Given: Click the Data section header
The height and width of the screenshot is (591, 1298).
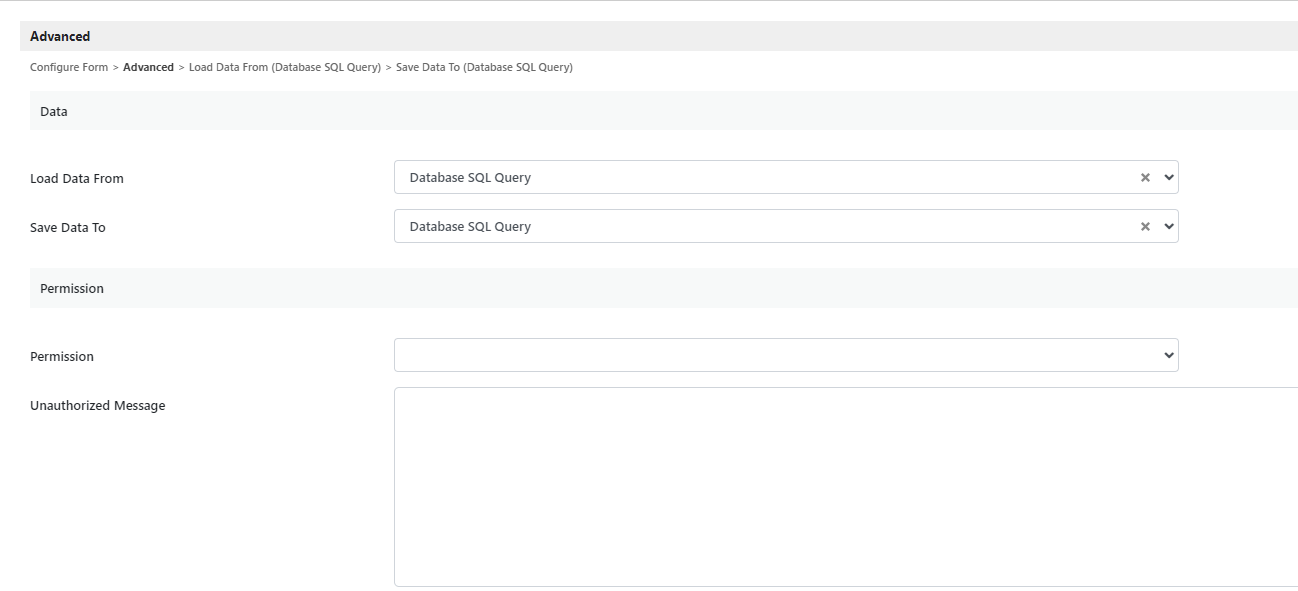Looking at the screenshot, I should point(54,112).
